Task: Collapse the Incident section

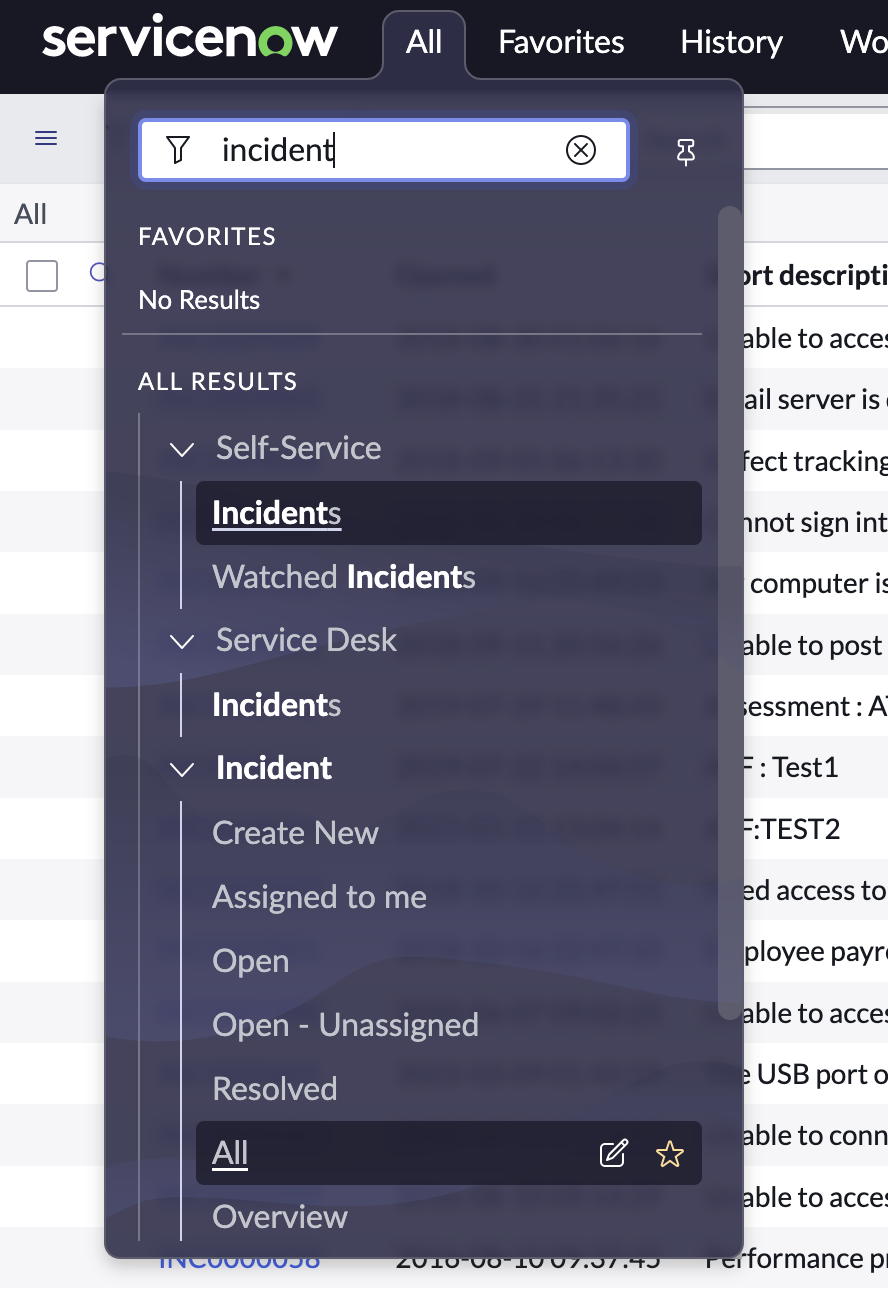Action: click(181, 769)
